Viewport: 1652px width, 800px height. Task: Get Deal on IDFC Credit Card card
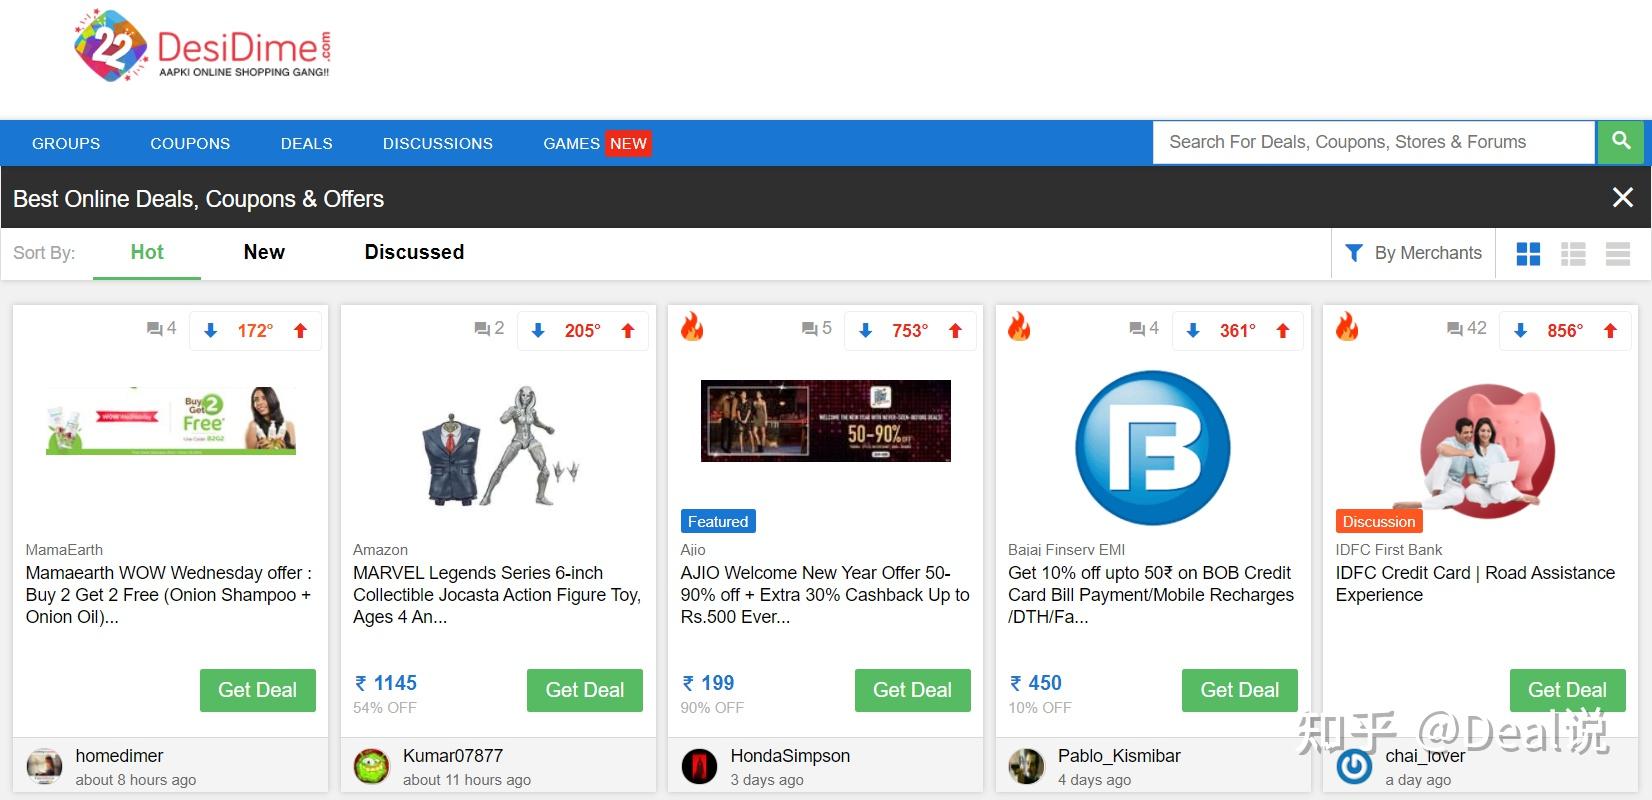click(x=1568, y=690)
